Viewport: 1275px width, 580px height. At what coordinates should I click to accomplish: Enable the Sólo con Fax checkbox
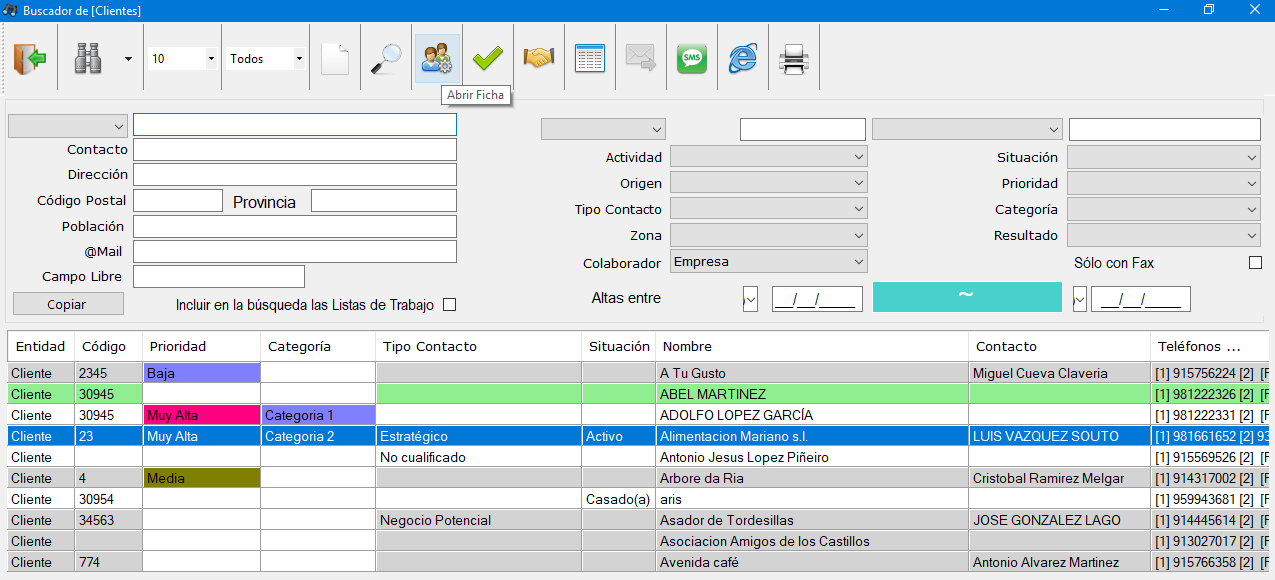pyautogui.click(x=1255, y=263)
